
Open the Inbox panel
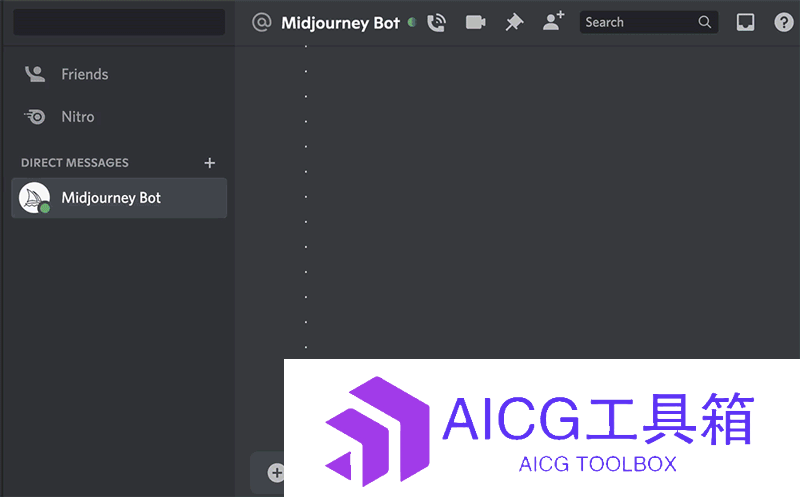[x=745, y=22]
